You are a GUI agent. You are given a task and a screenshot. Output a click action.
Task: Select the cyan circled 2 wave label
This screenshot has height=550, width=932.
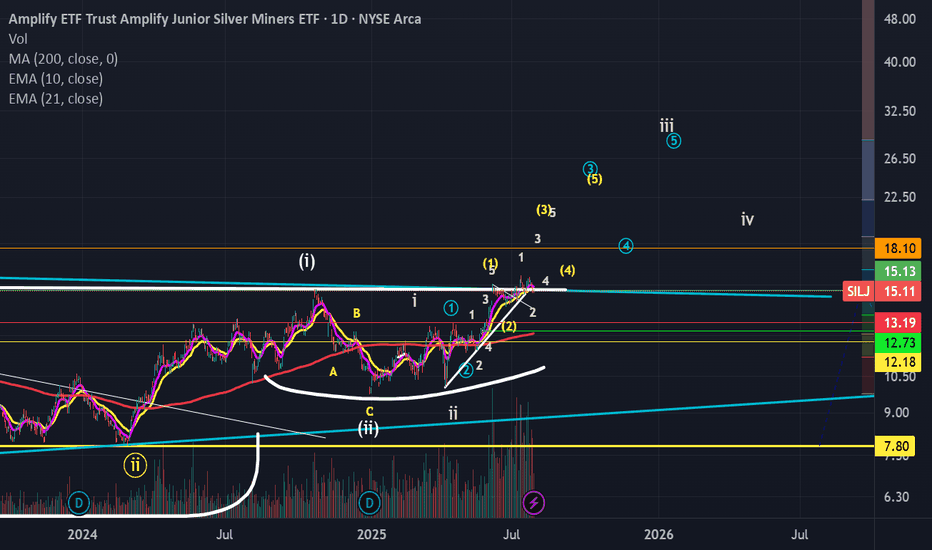(466, 370)
